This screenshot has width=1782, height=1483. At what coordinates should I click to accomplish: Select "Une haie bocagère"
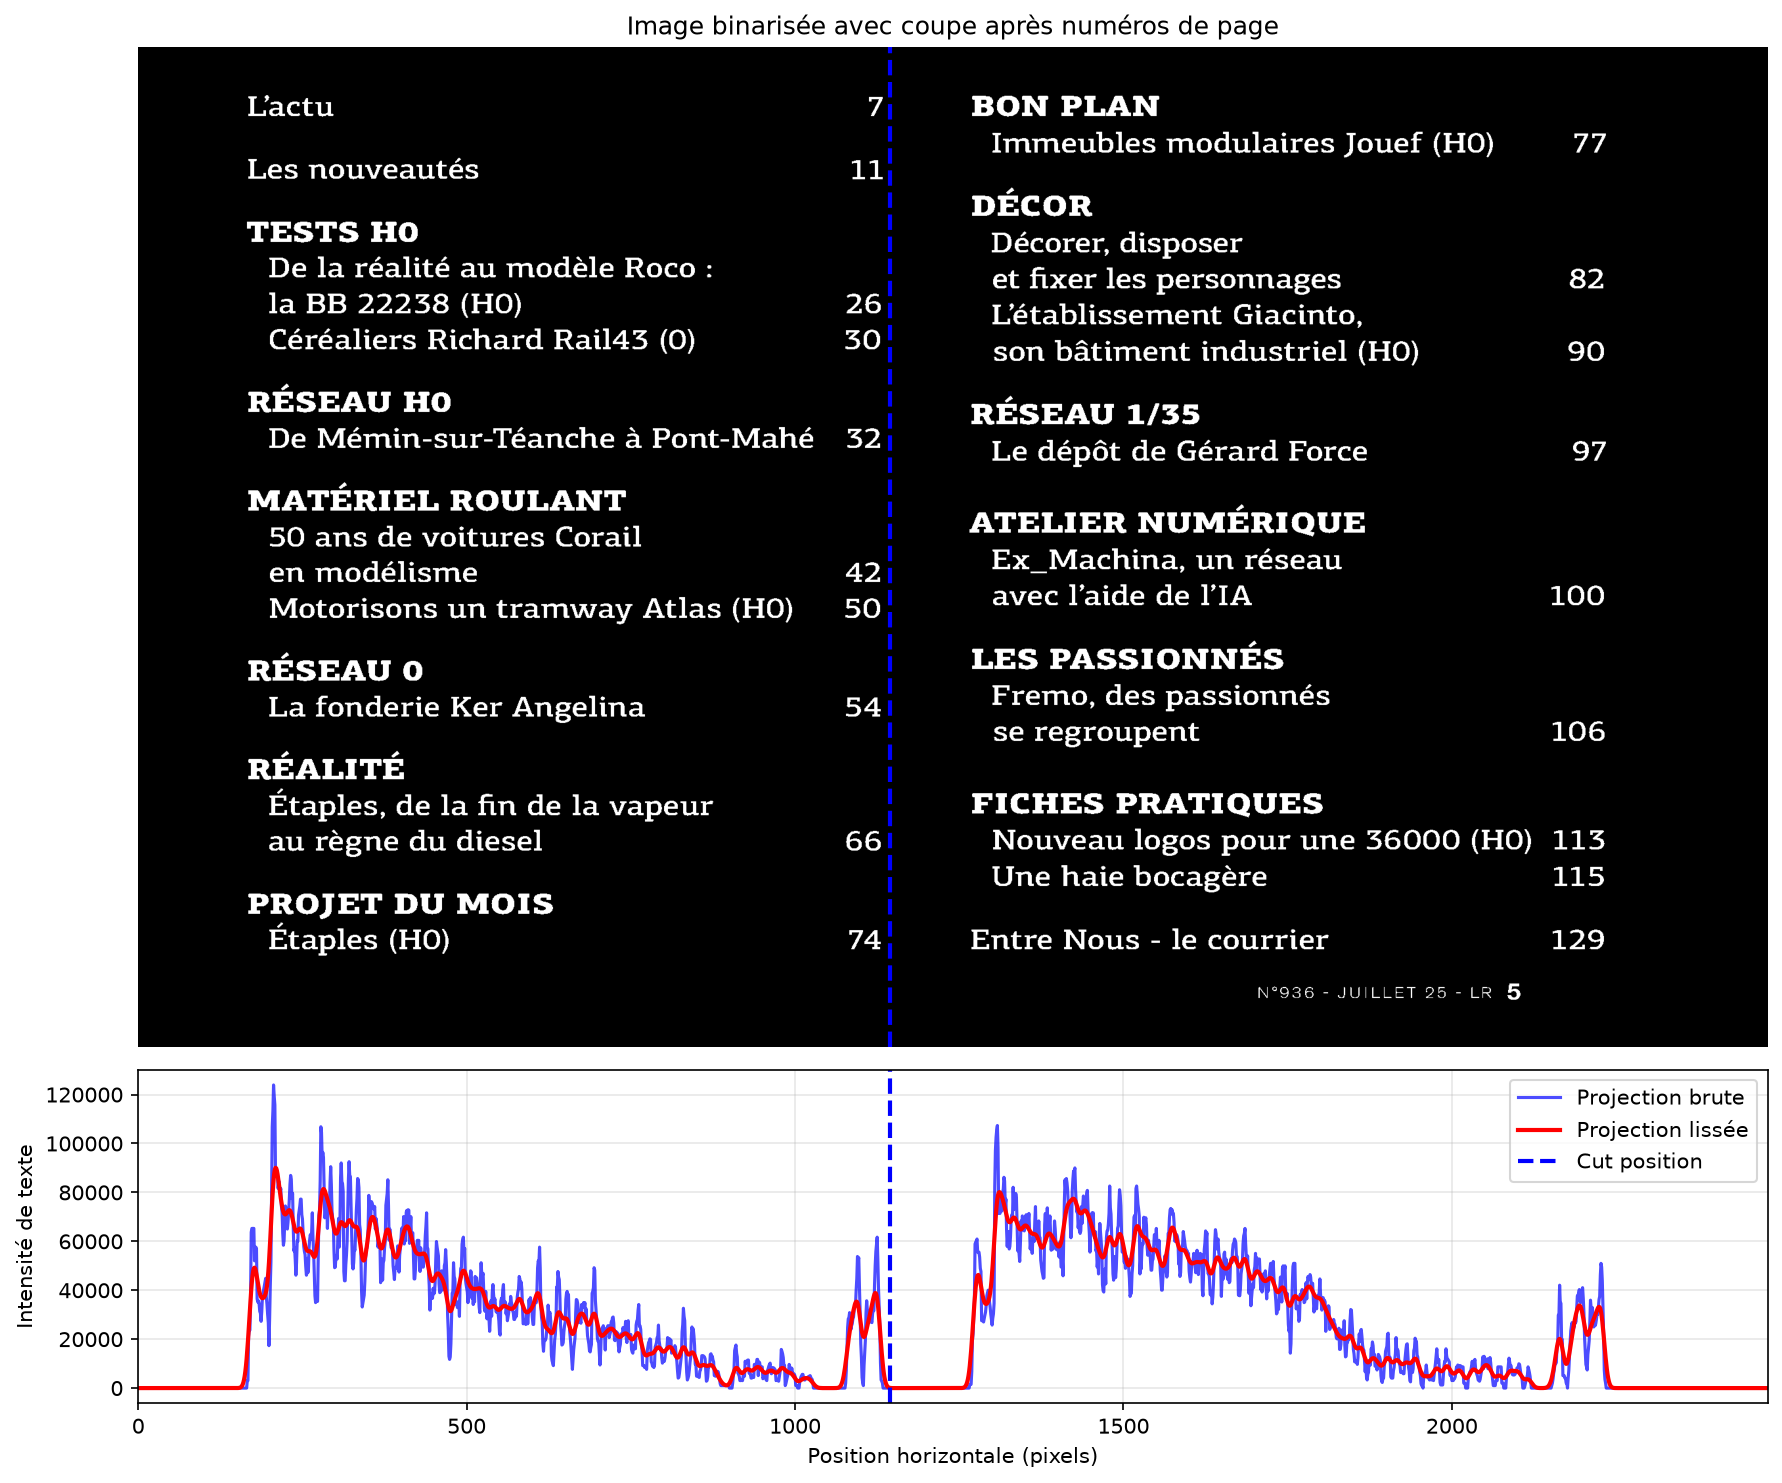tap(1129, 877)
